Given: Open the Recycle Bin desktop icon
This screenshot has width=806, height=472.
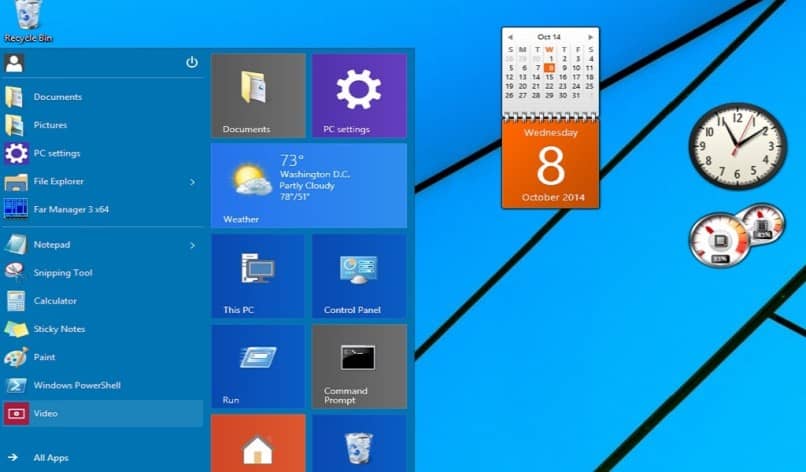Looking at the screenshot, I should (x=27, y=22).
